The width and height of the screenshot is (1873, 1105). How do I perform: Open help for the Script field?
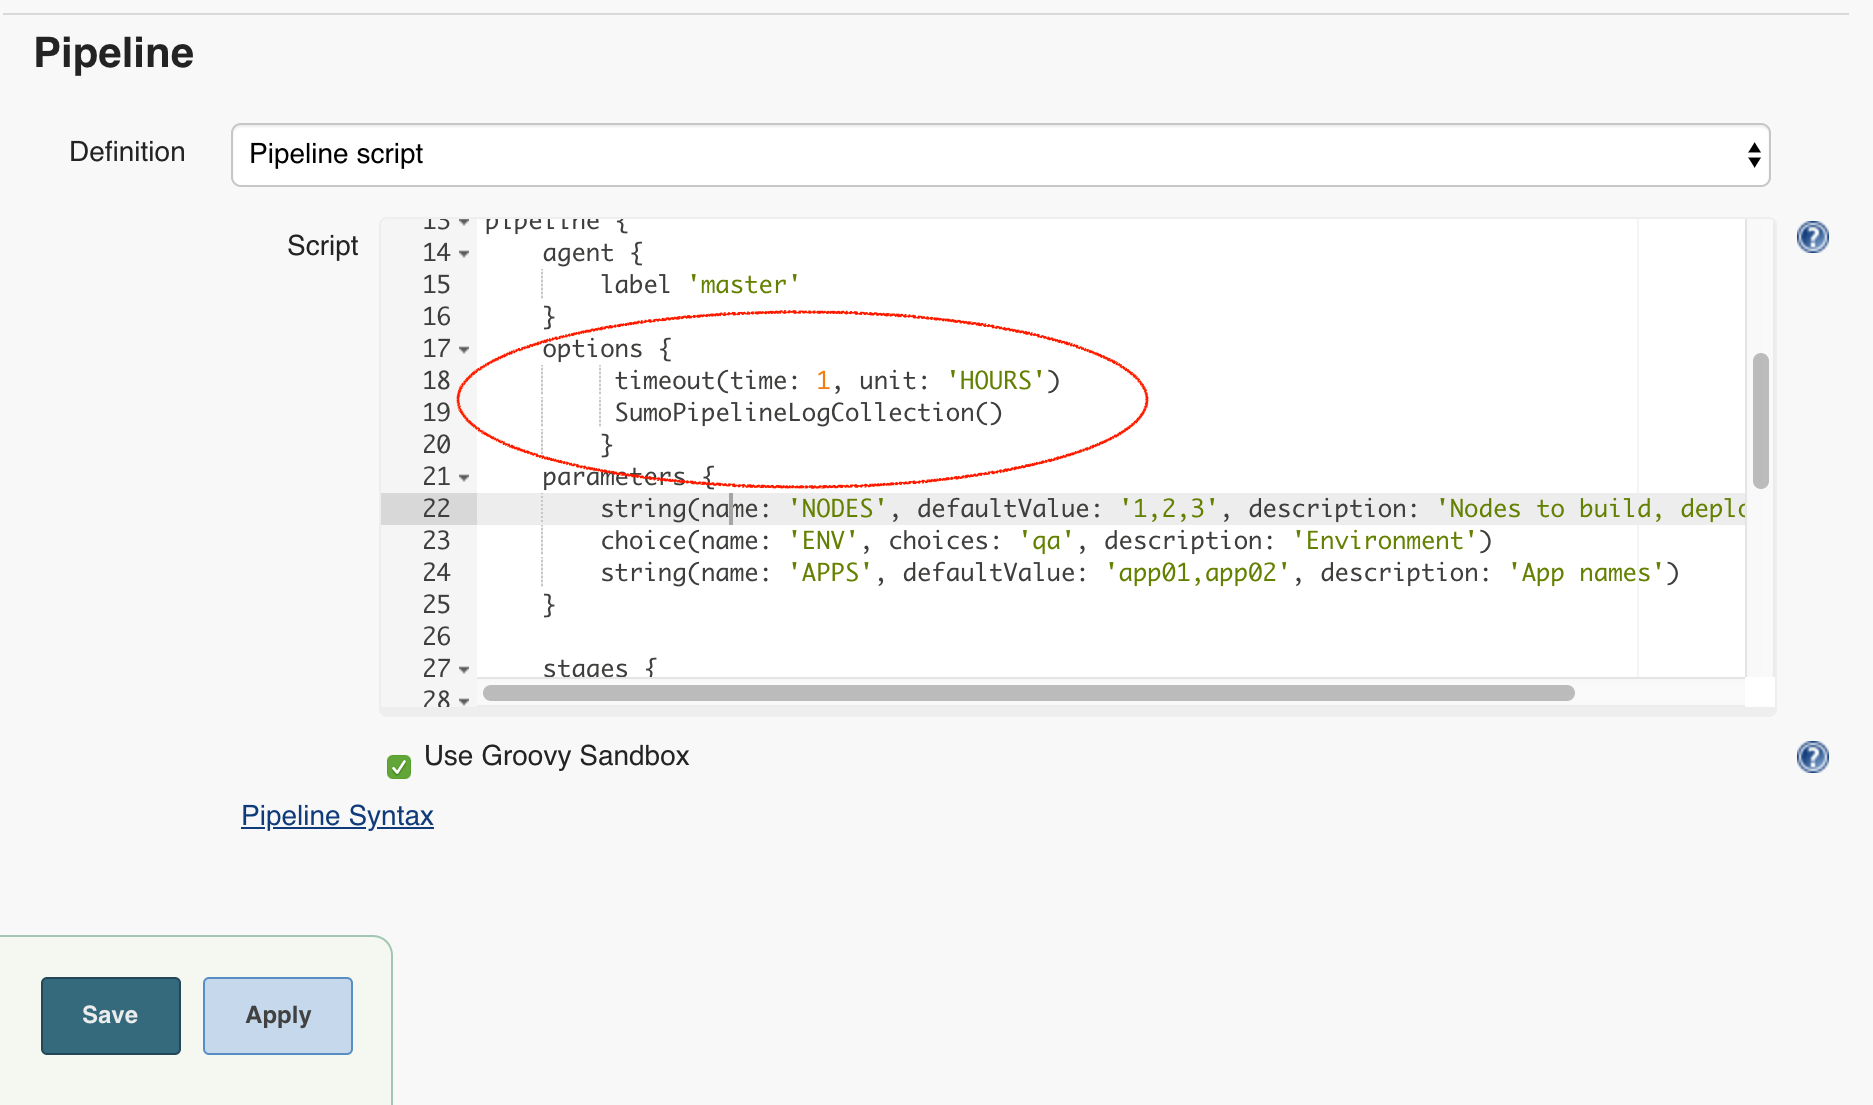(1812, 237)
